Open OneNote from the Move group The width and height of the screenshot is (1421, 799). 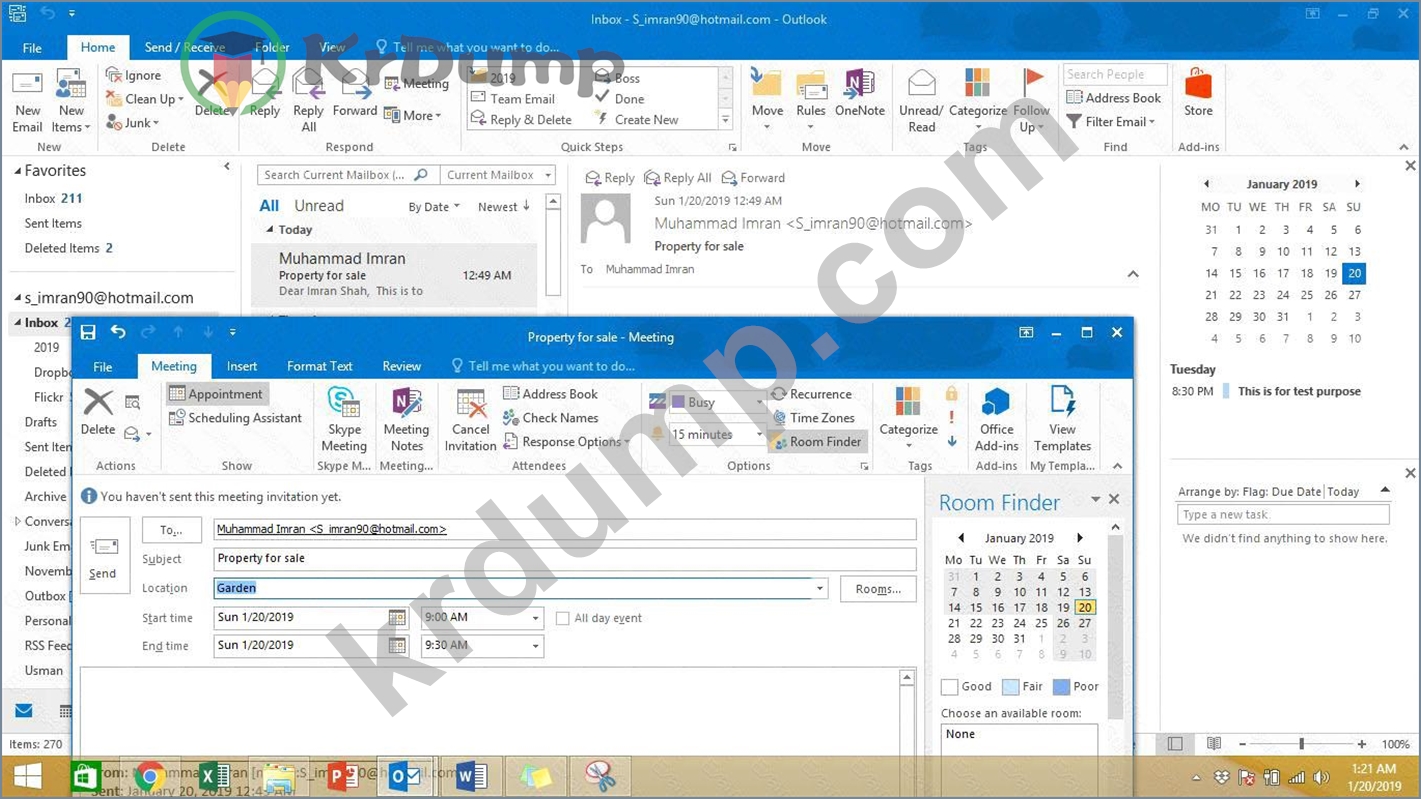point(859,93)
